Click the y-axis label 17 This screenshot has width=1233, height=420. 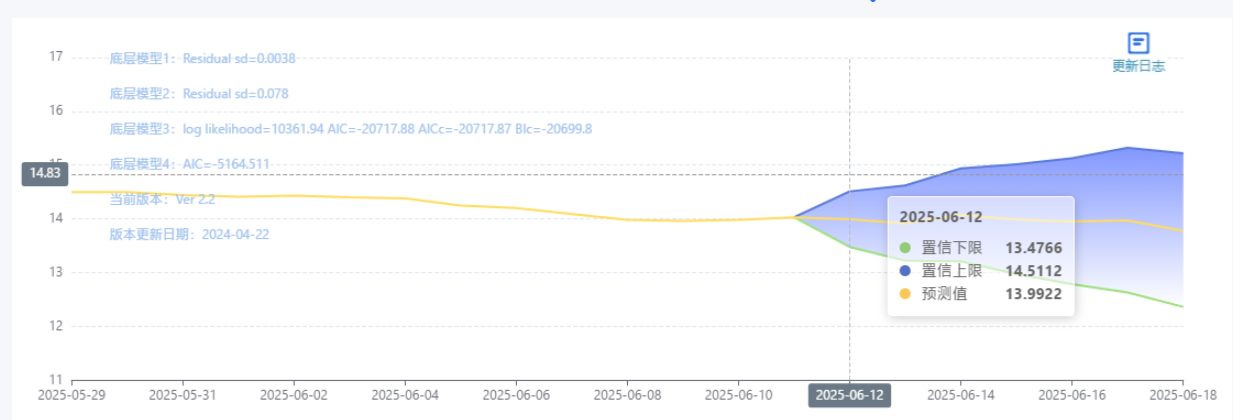point(56,57)
